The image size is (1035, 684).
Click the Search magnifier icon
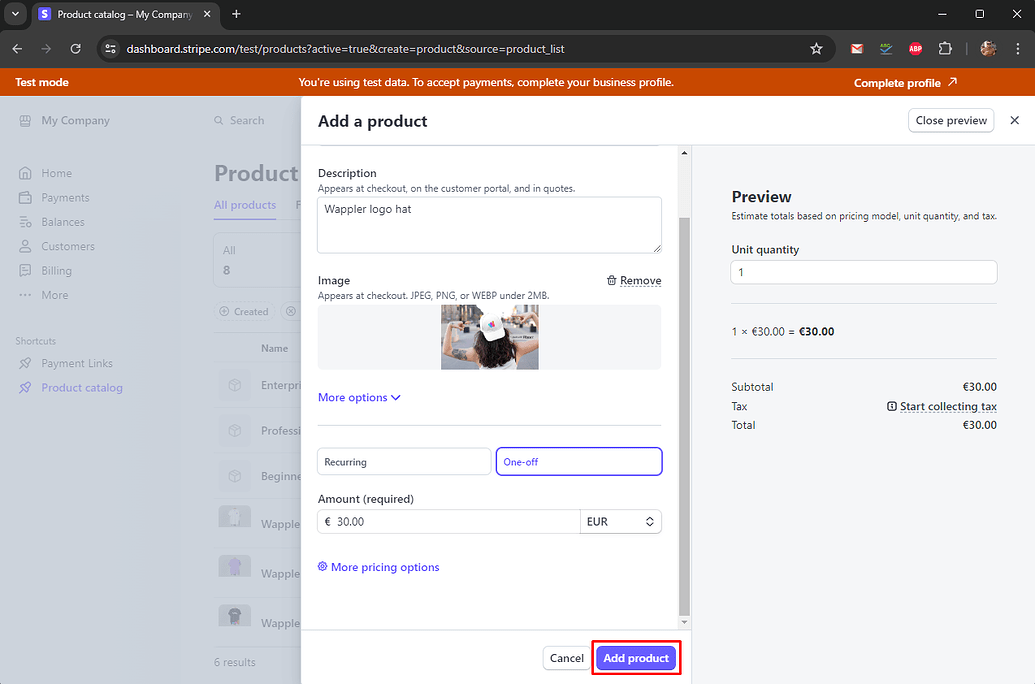[x=218, y=120]
